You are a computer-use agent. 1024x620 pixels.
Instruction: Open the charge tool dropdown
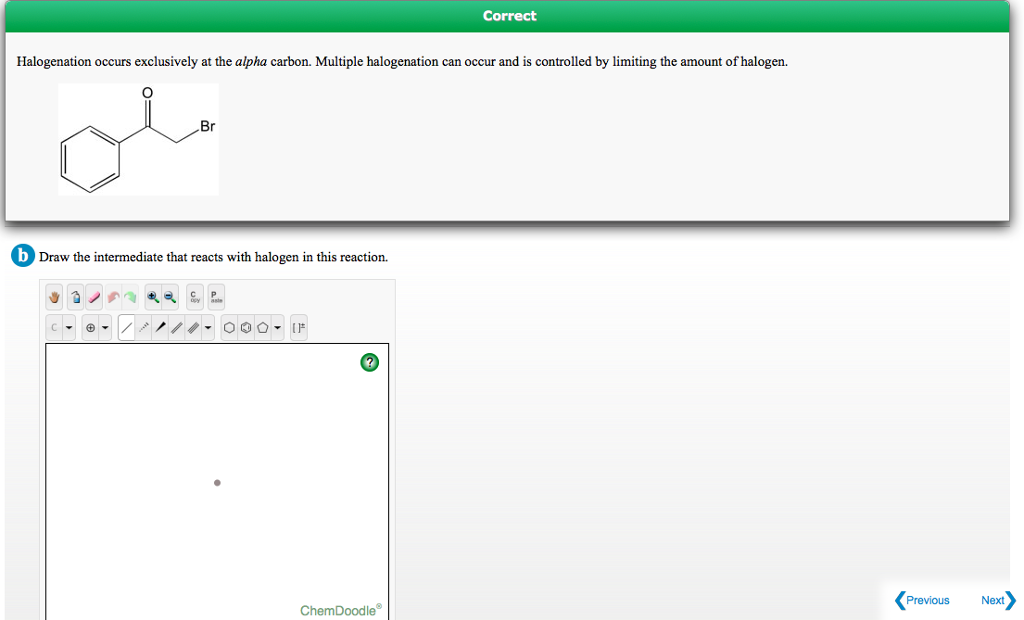(x=105, y=326)
